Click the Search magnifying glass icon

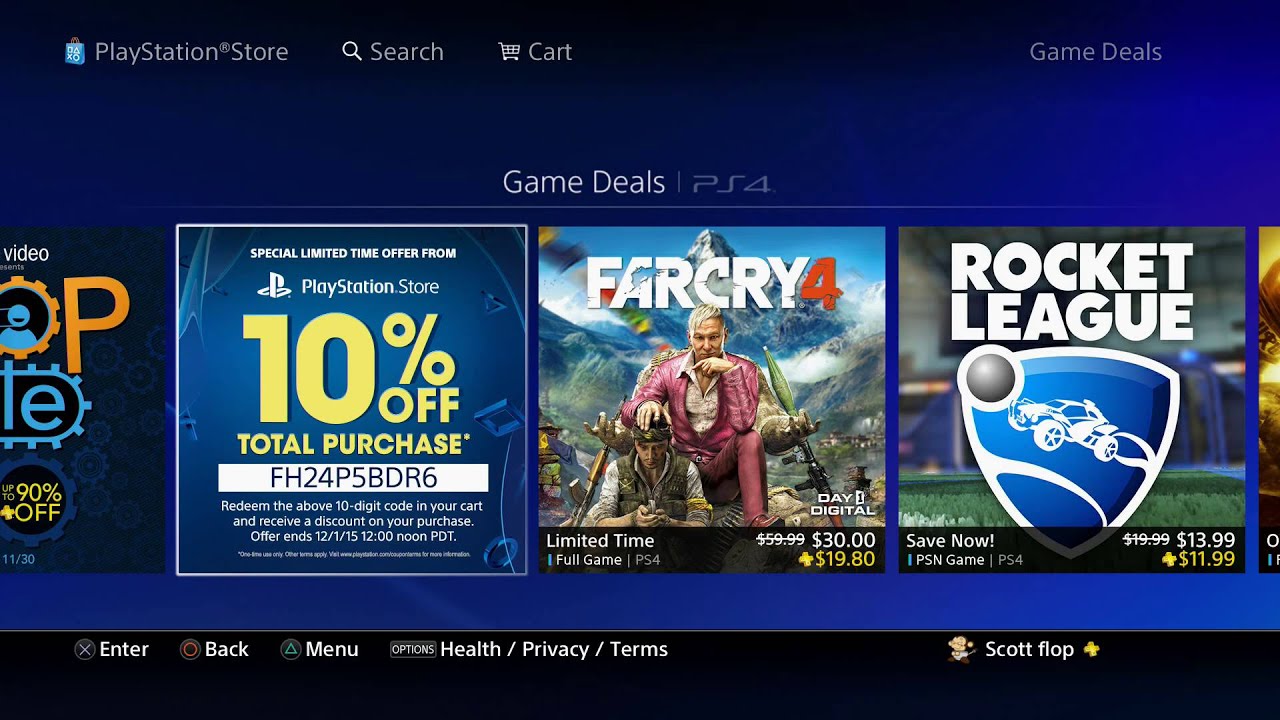[x=352, y=51]
